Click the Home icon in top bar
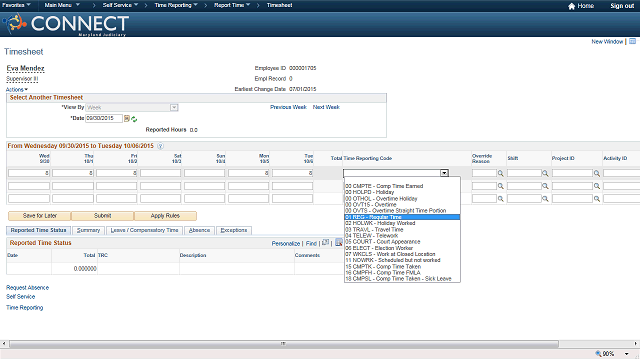Screen dimensions: 640x360 click(571, 6)
